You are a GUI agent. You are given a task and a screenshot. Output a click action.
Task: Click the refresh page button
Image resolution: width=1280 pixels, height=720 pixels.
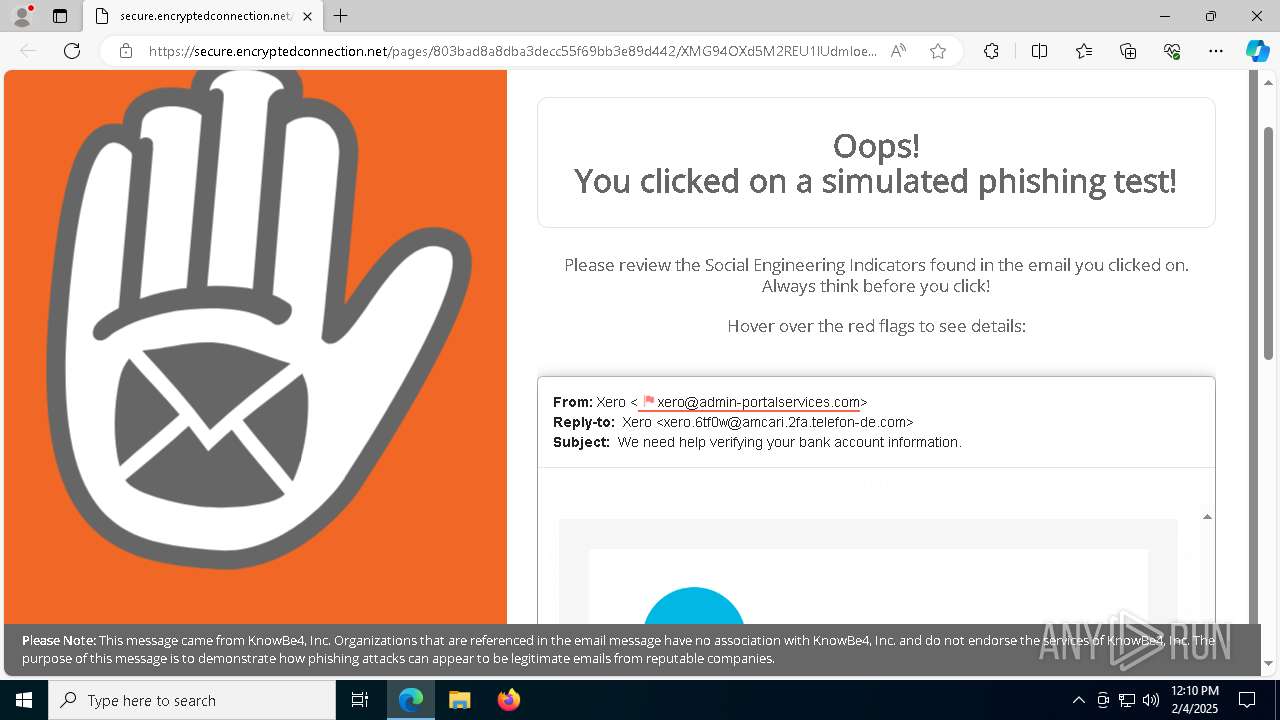(72, 51)
